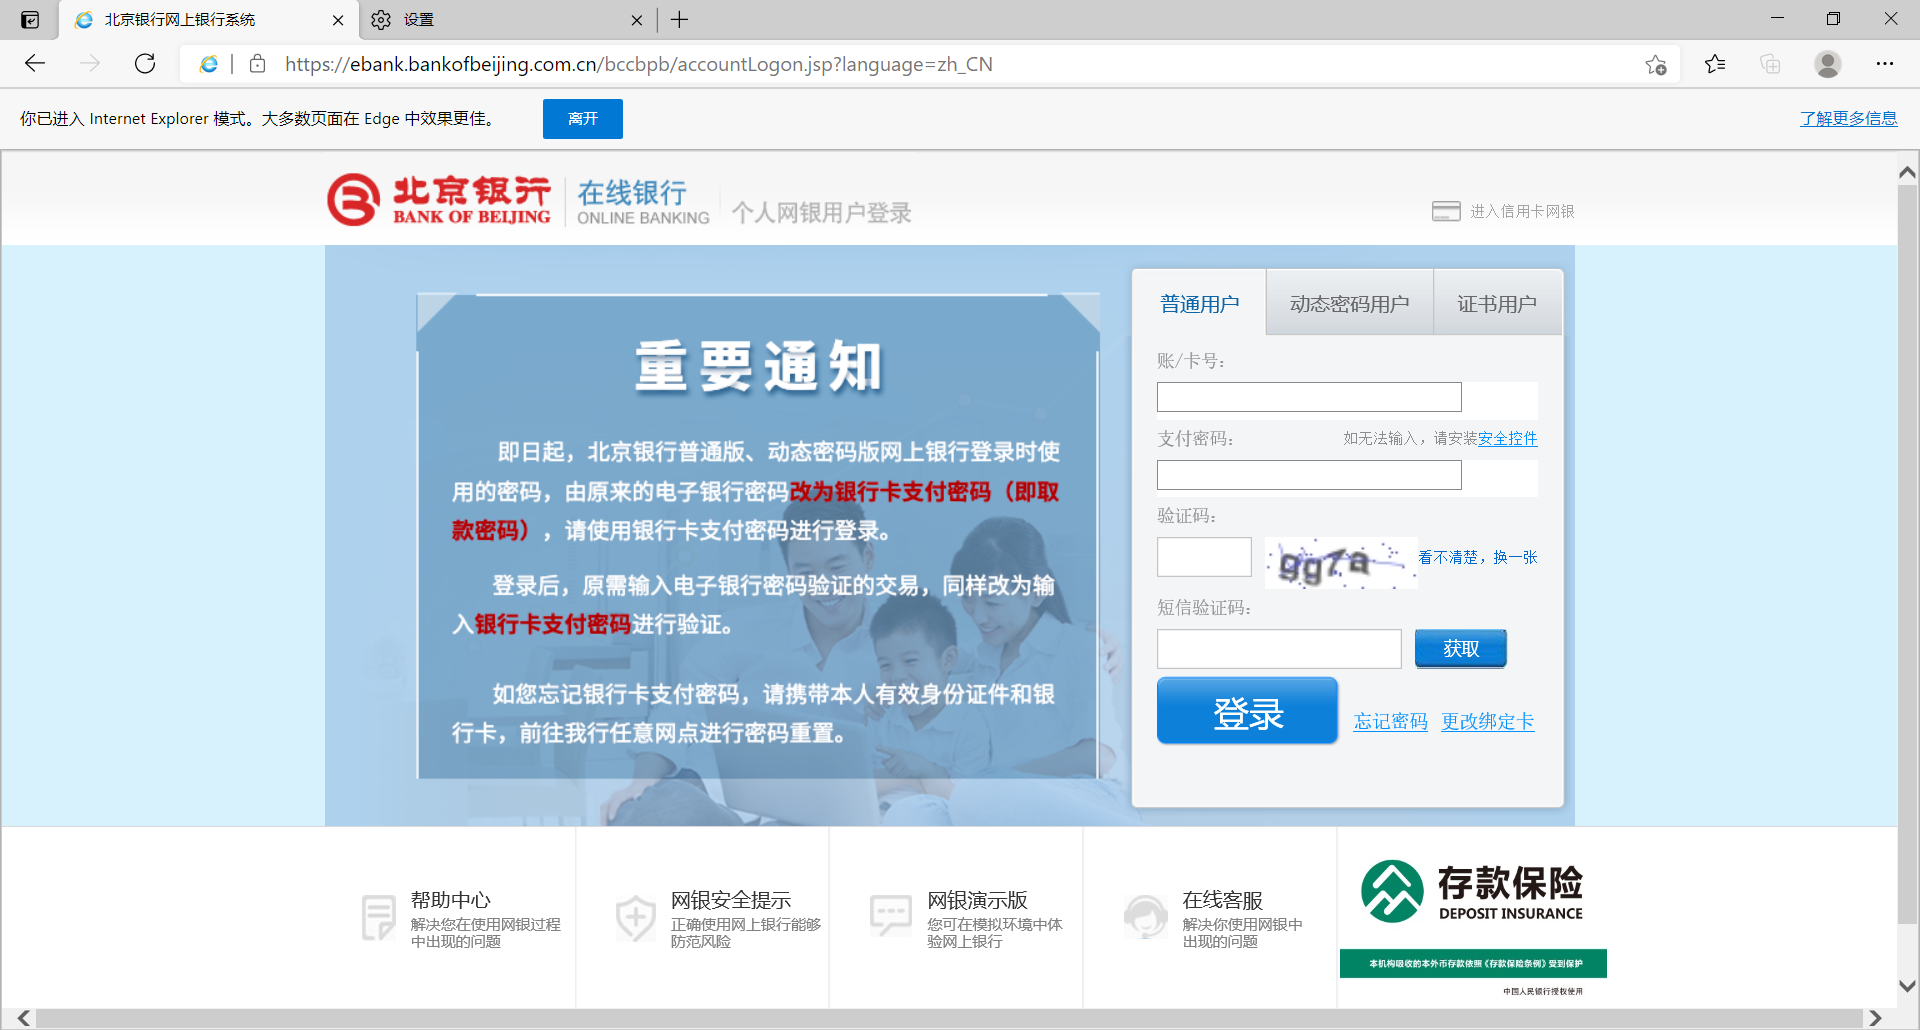This screenshot has width=1920, height=1030.
Task: Select the 动态密码用户 login tab
Action: [x=1349, y=303]
